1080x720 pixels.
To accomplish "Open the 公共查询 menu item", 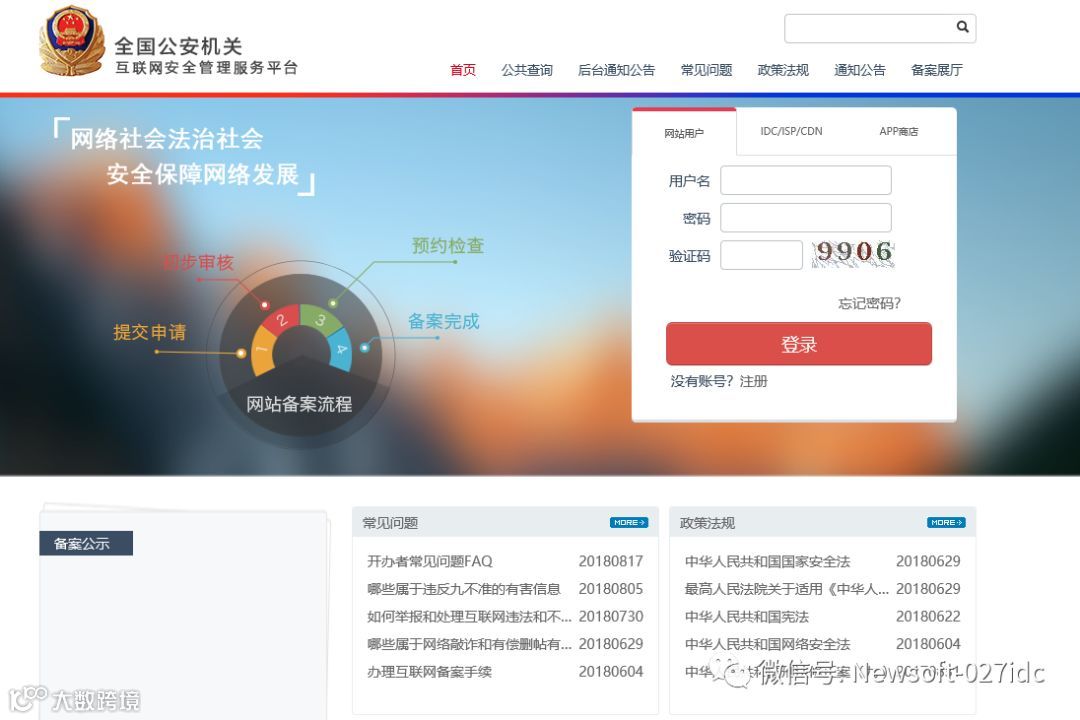I will point(527,70).
